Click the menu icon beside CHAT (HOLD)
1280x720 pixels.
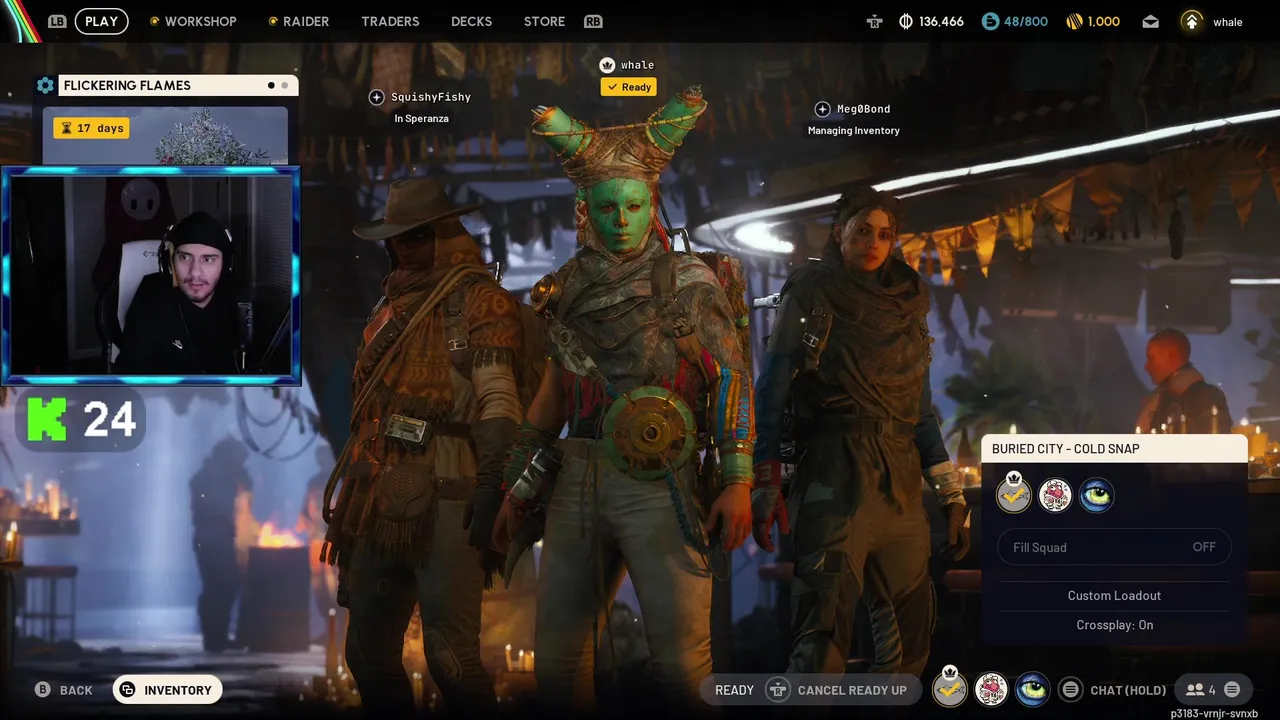(x=1071, y=690)
